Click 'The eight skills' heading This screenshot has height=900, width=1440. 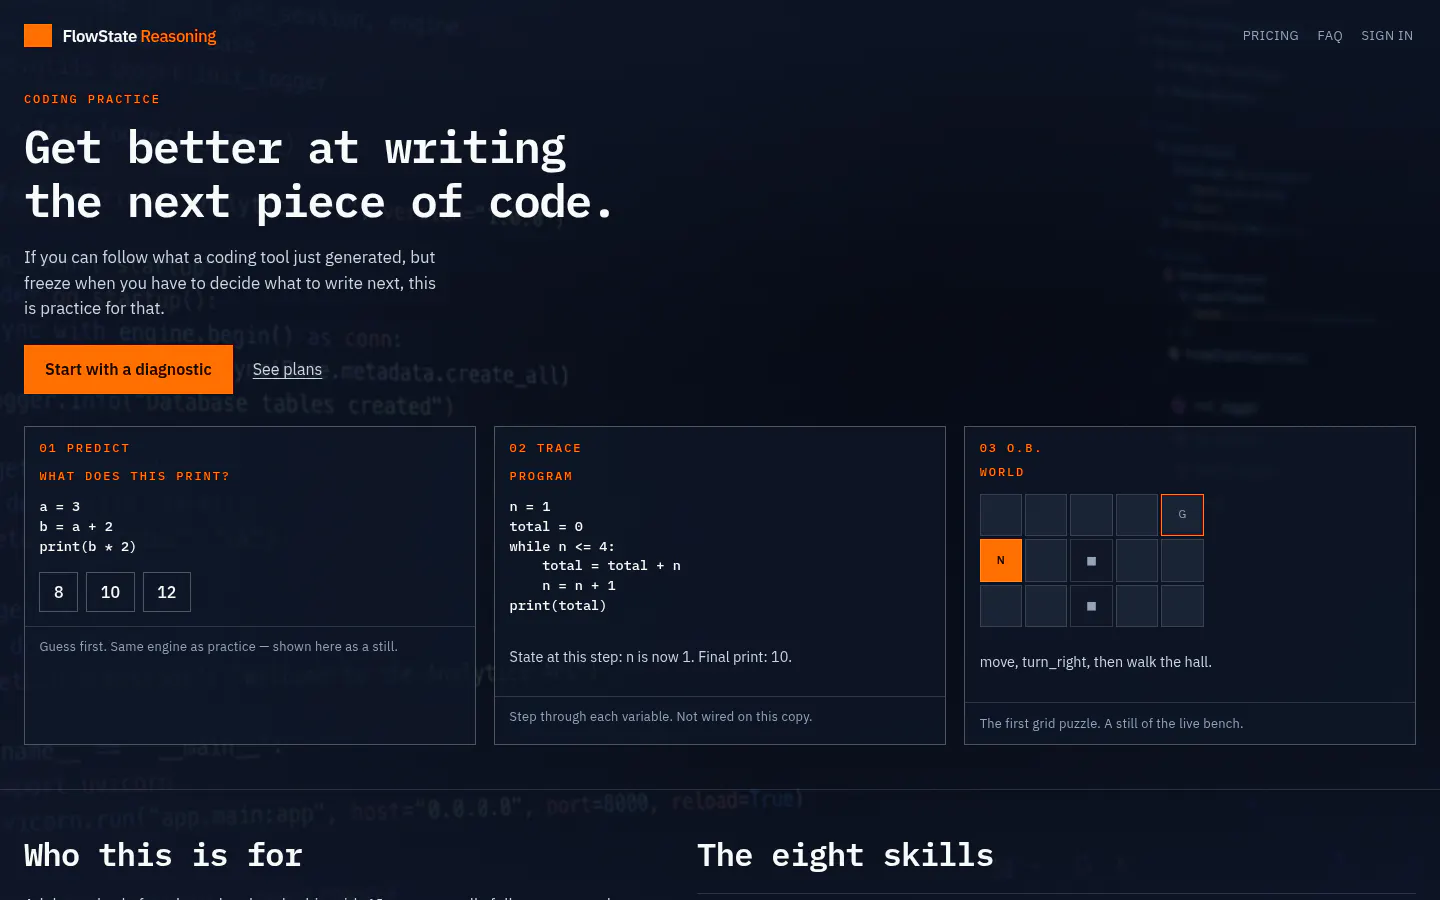[x=845, y=855]
